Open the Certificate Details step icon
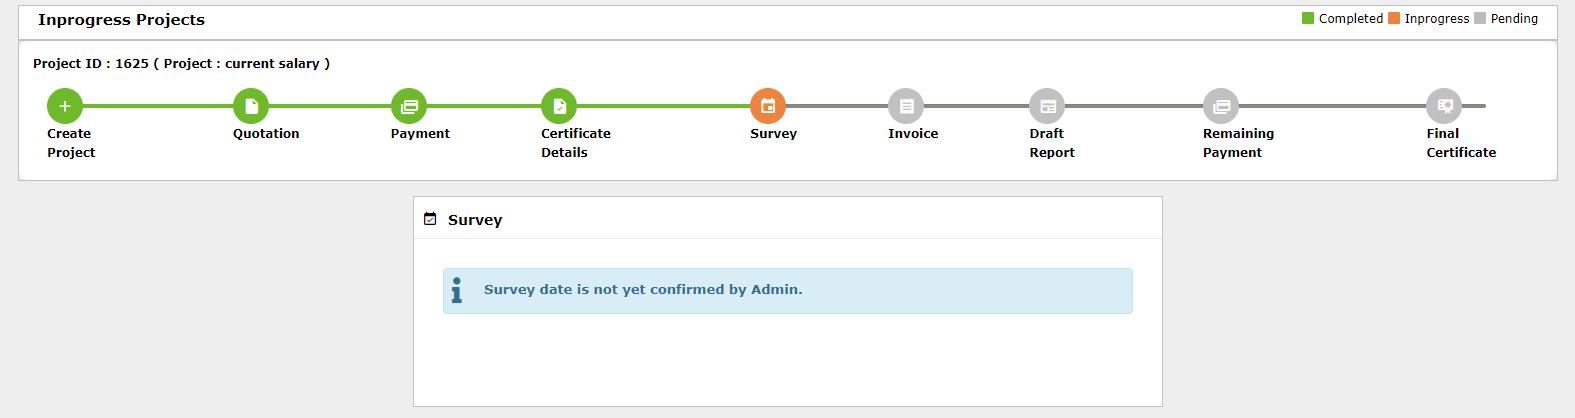 tap(559, 106)
